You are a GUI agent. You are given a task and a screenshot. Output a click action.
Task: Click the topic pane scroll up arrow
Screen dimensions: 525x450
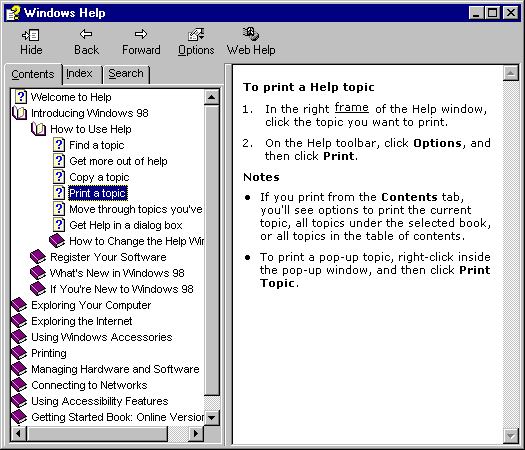511,73
